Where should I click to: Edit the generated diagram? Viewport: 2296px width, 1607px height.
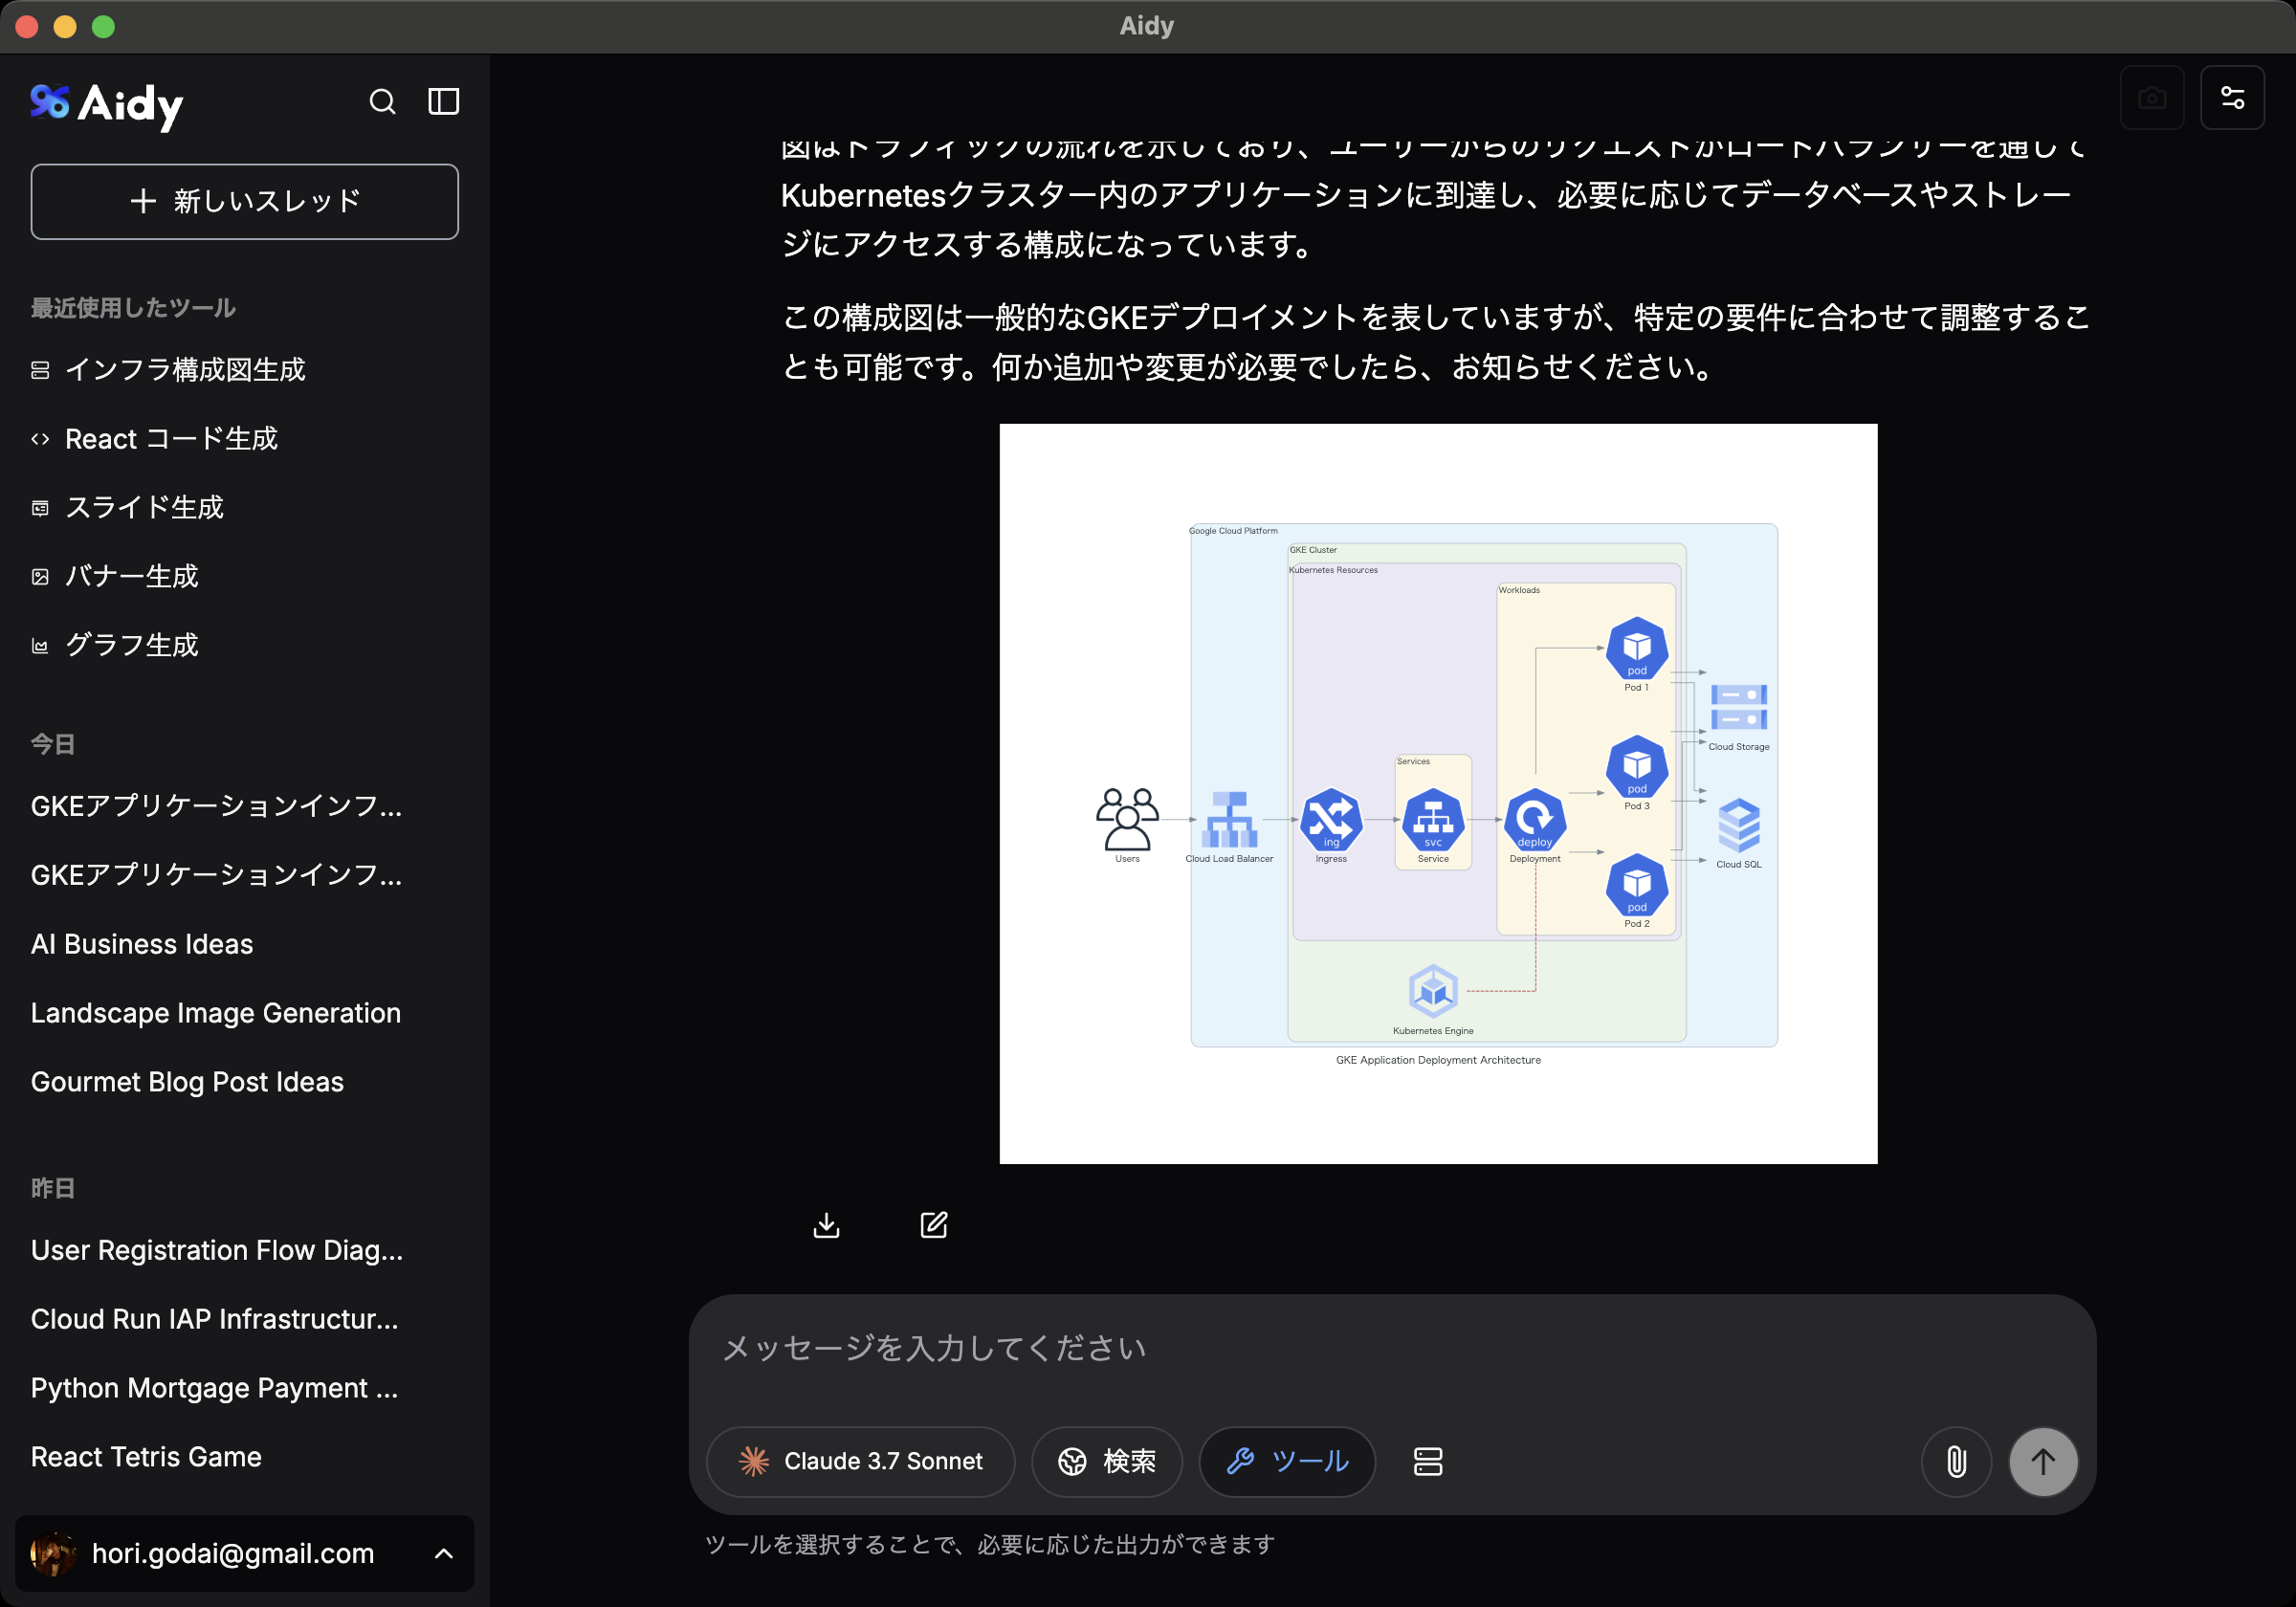click(x=934, y=1225)
